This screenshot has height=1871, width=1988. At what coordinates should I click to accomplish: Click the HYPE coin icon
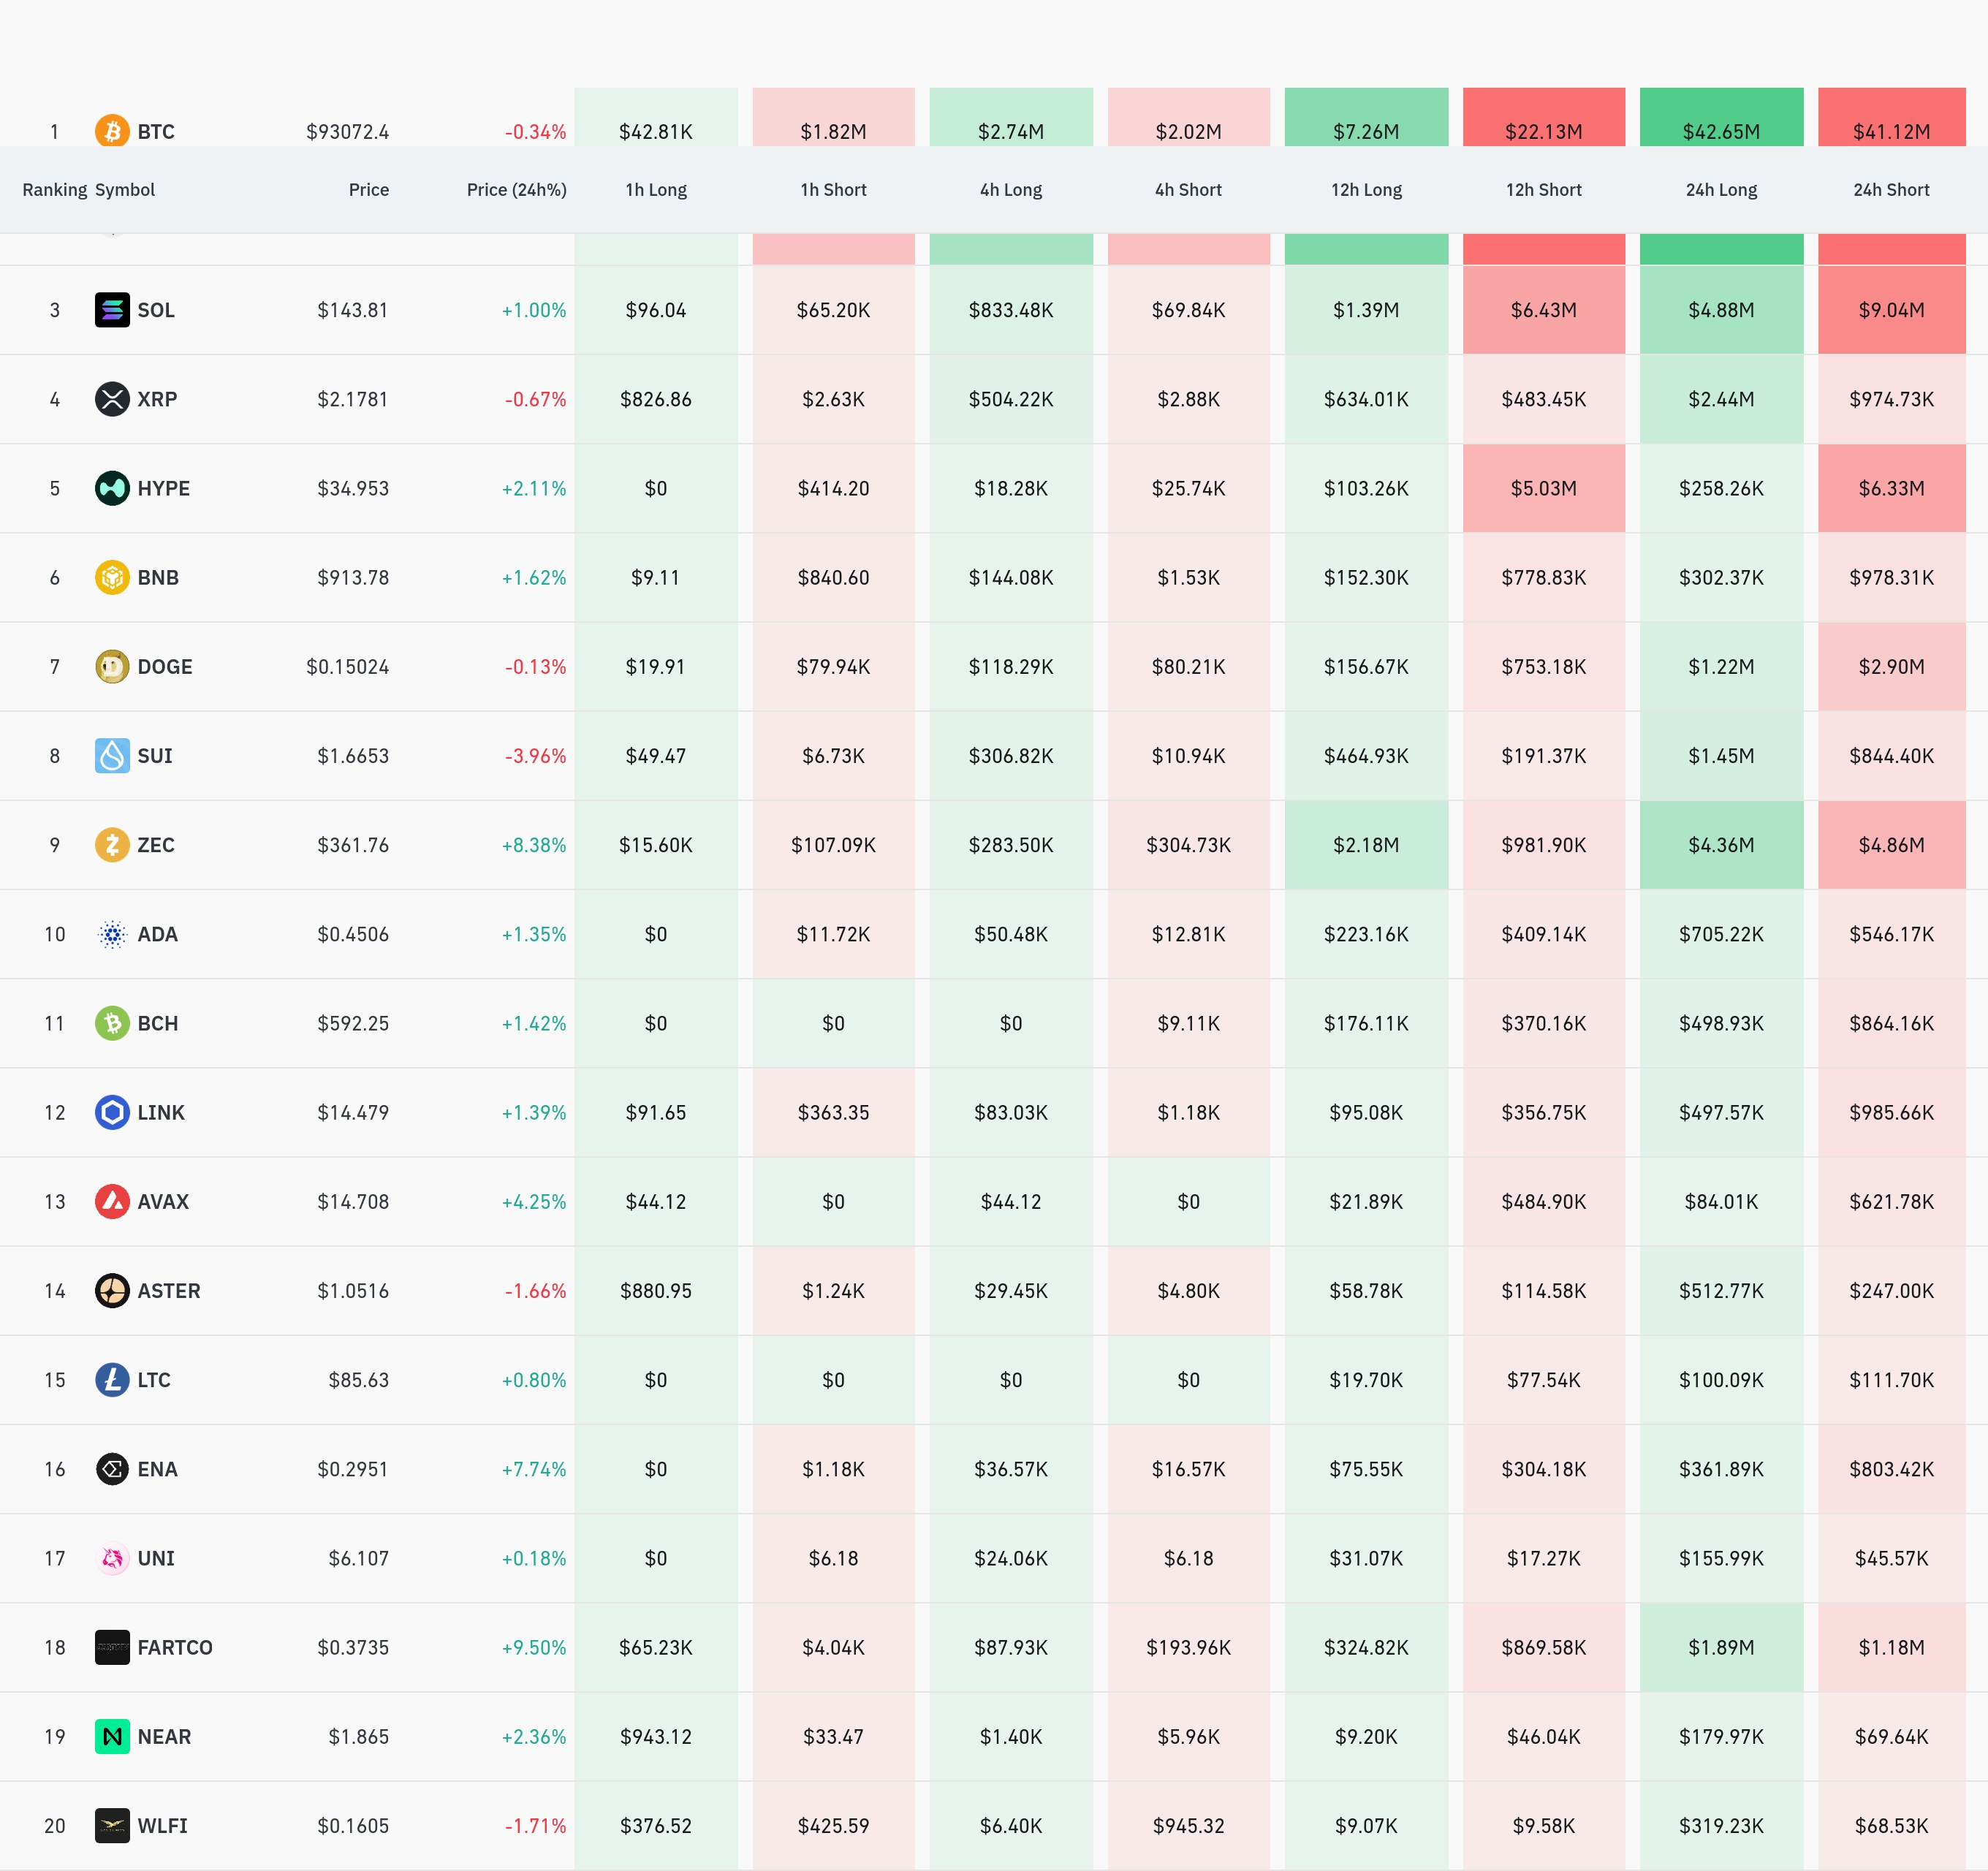click(112, 488)
